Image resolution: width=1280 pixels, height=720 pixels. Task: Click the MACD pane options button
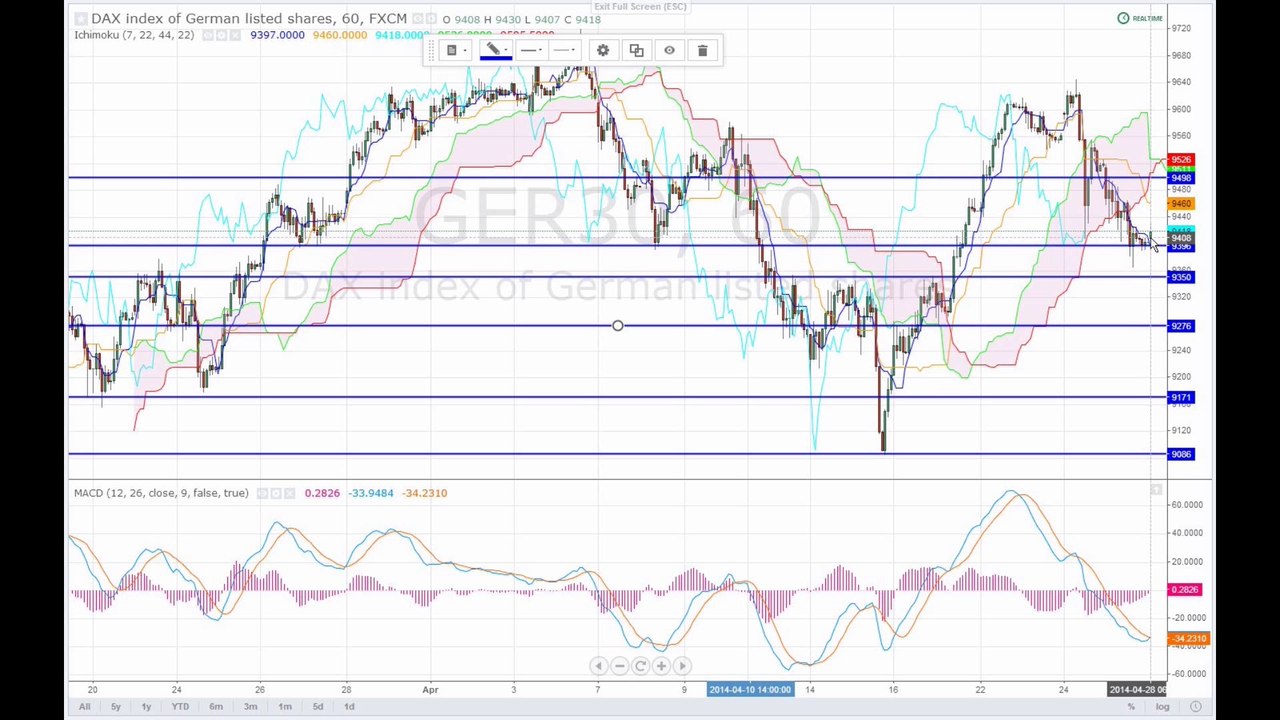click(x=1156, y=489)
